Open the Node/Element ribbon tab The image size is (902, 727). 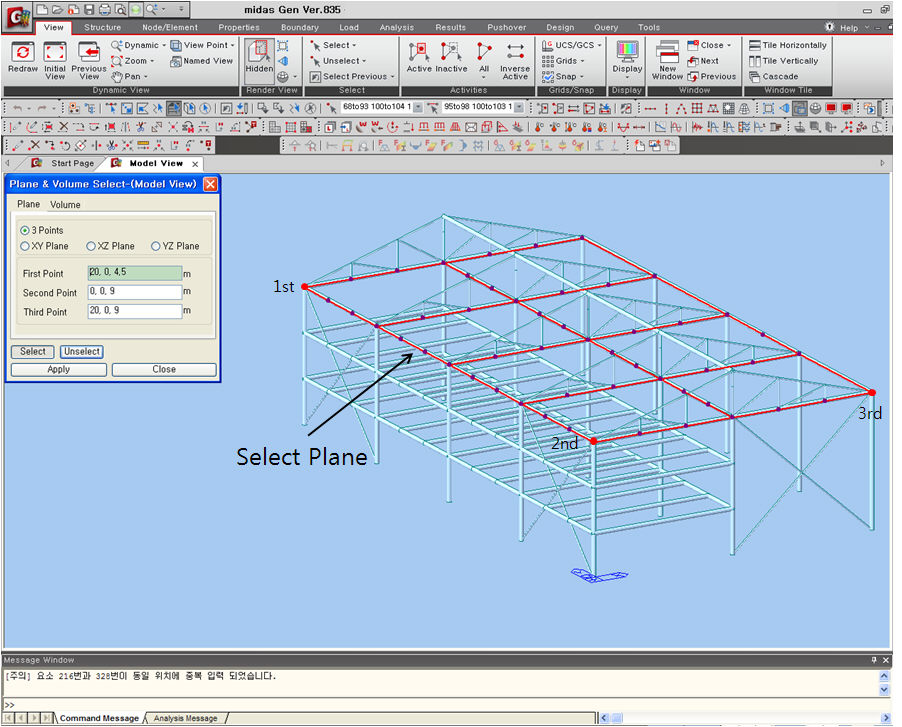(170, 28)
